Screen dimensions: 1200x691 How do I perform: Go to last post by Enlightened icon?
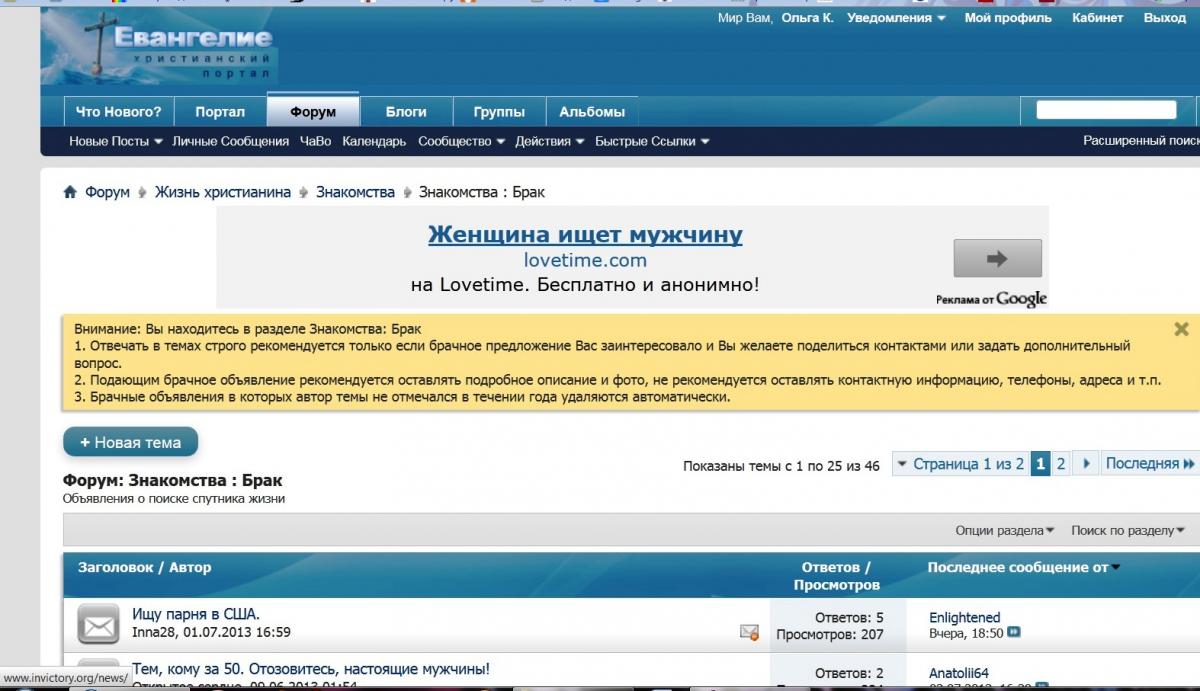point(1014,633)
